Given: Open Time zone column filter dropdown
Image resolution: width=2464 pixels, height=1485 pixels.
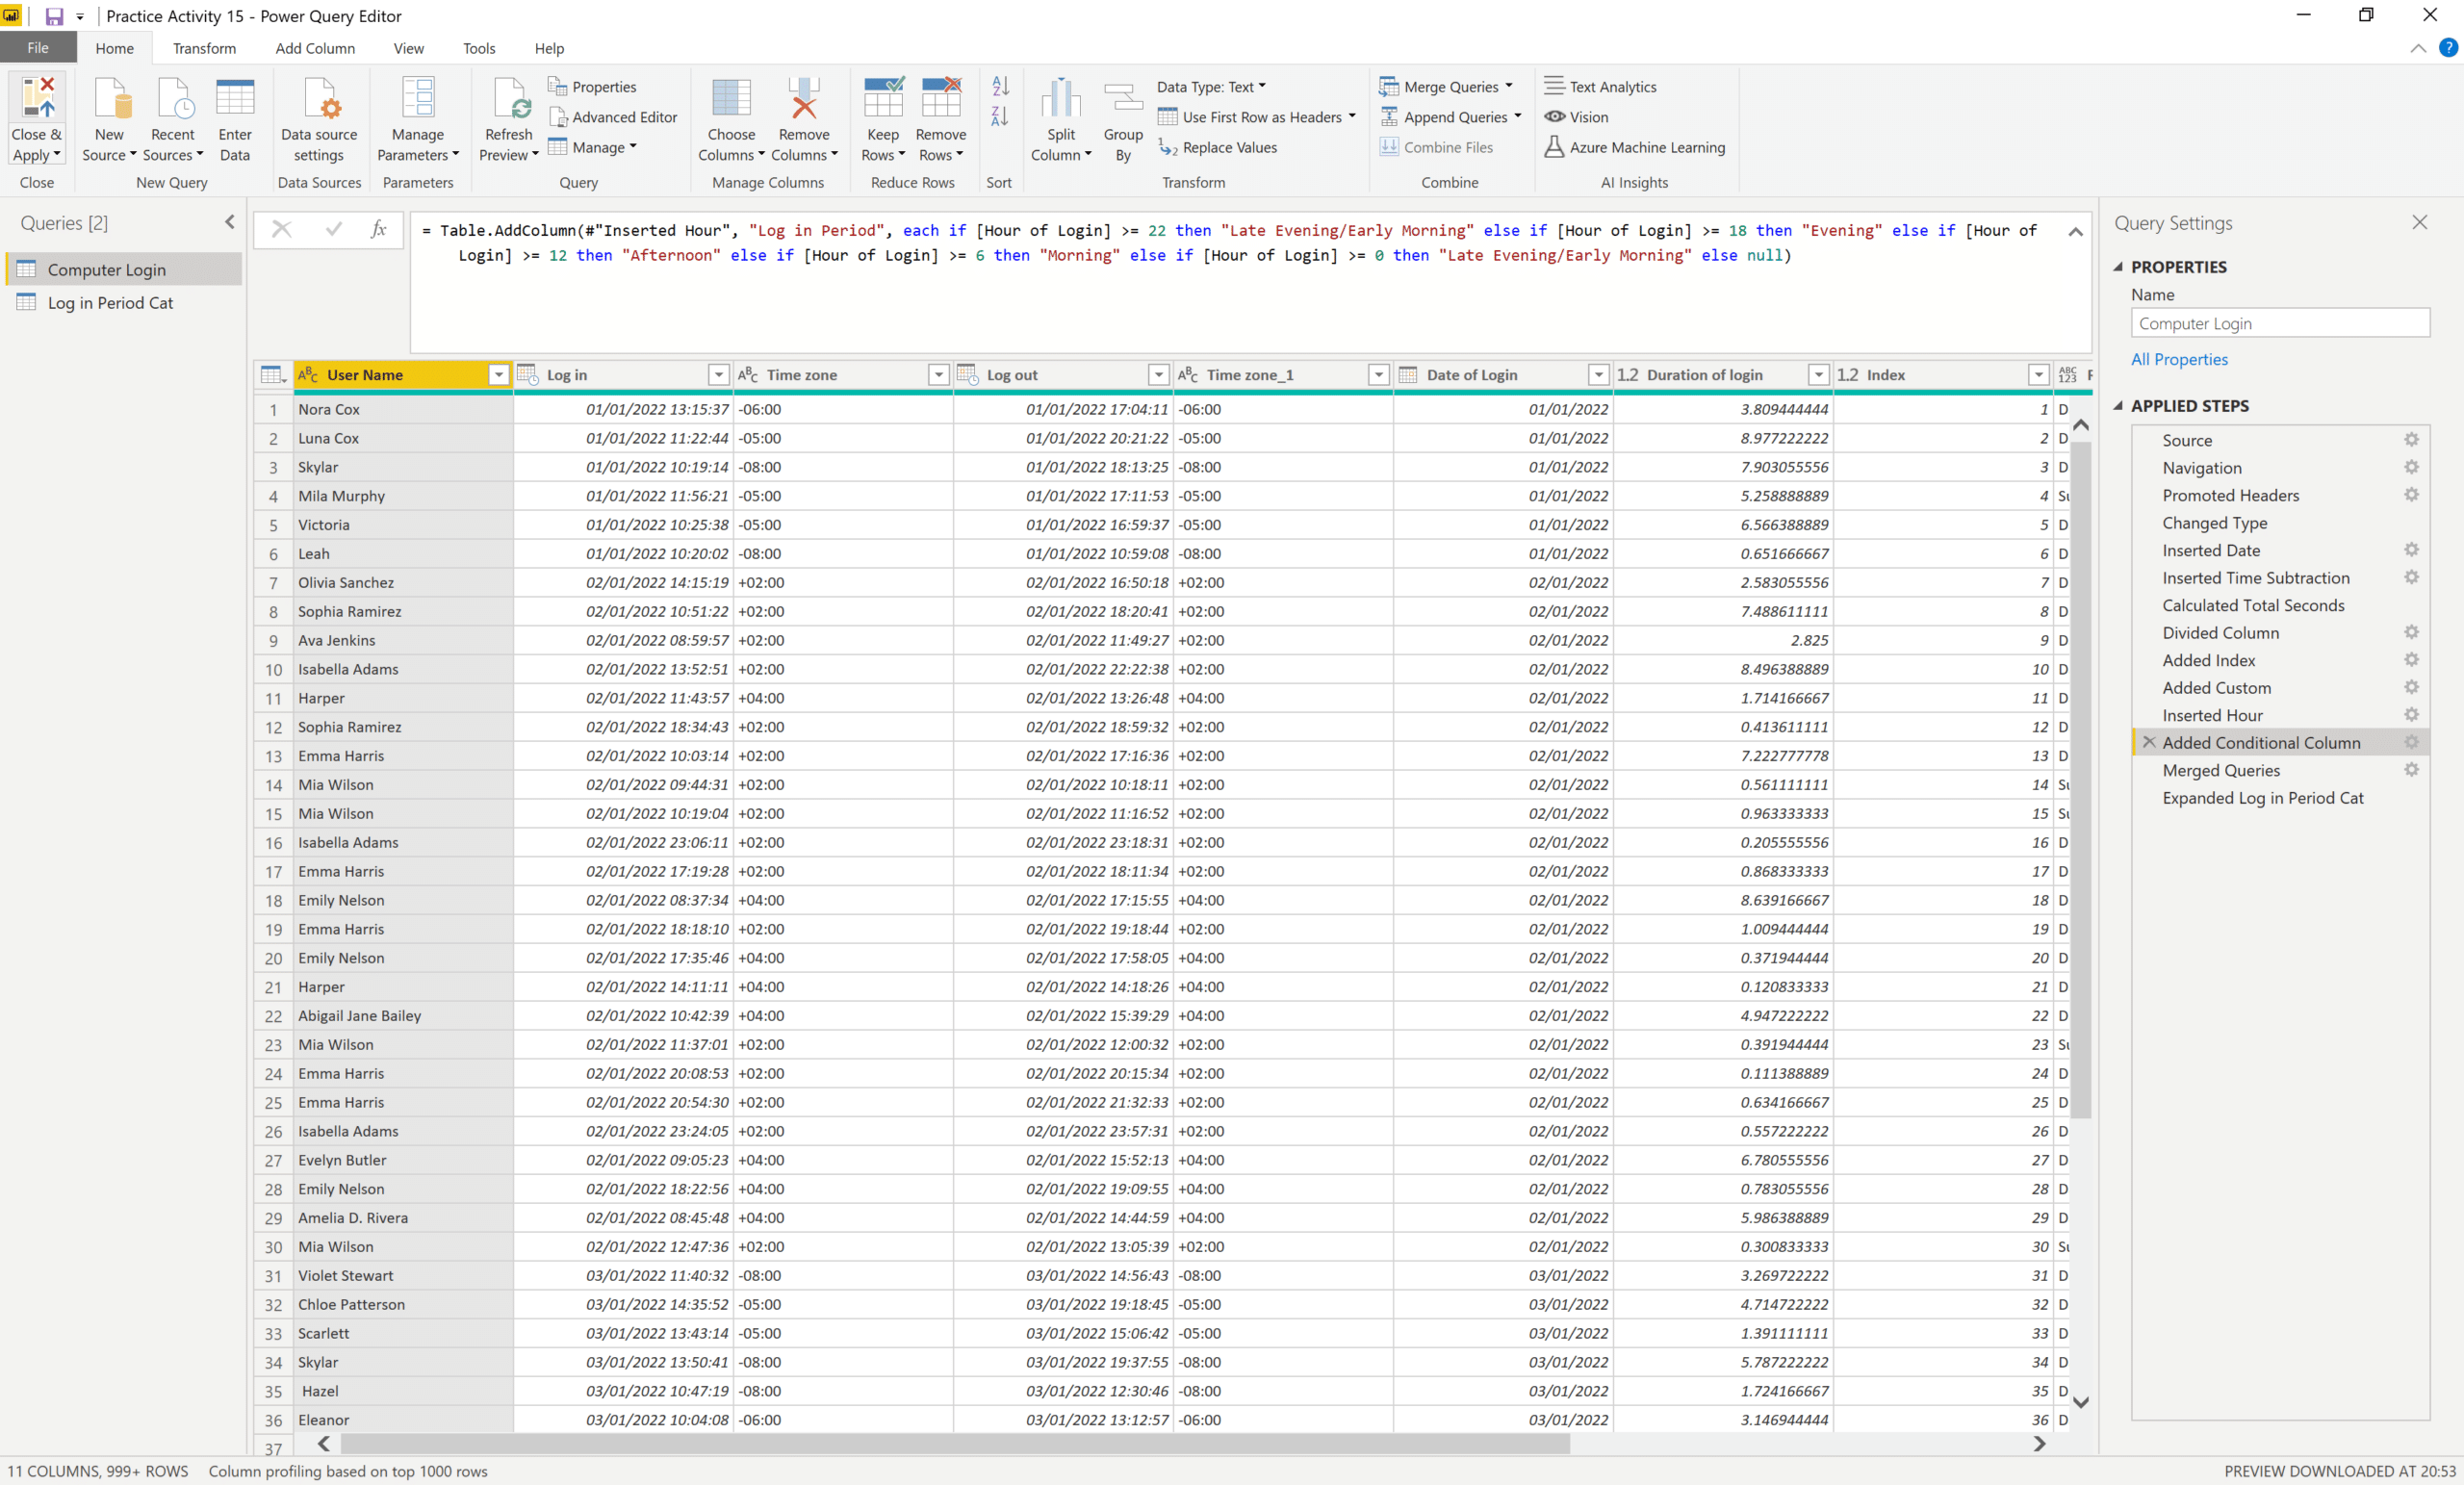Looking at the screenshot, I should tap(938, 375).
